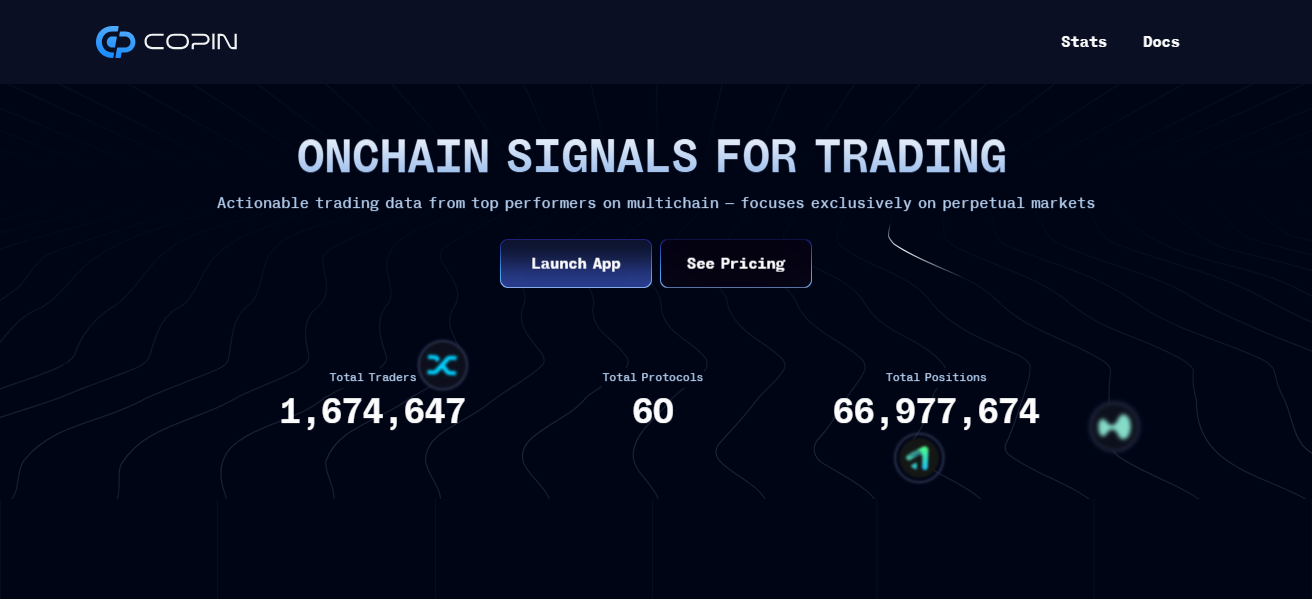Click the word TRADING in the headline

[910, 157]
